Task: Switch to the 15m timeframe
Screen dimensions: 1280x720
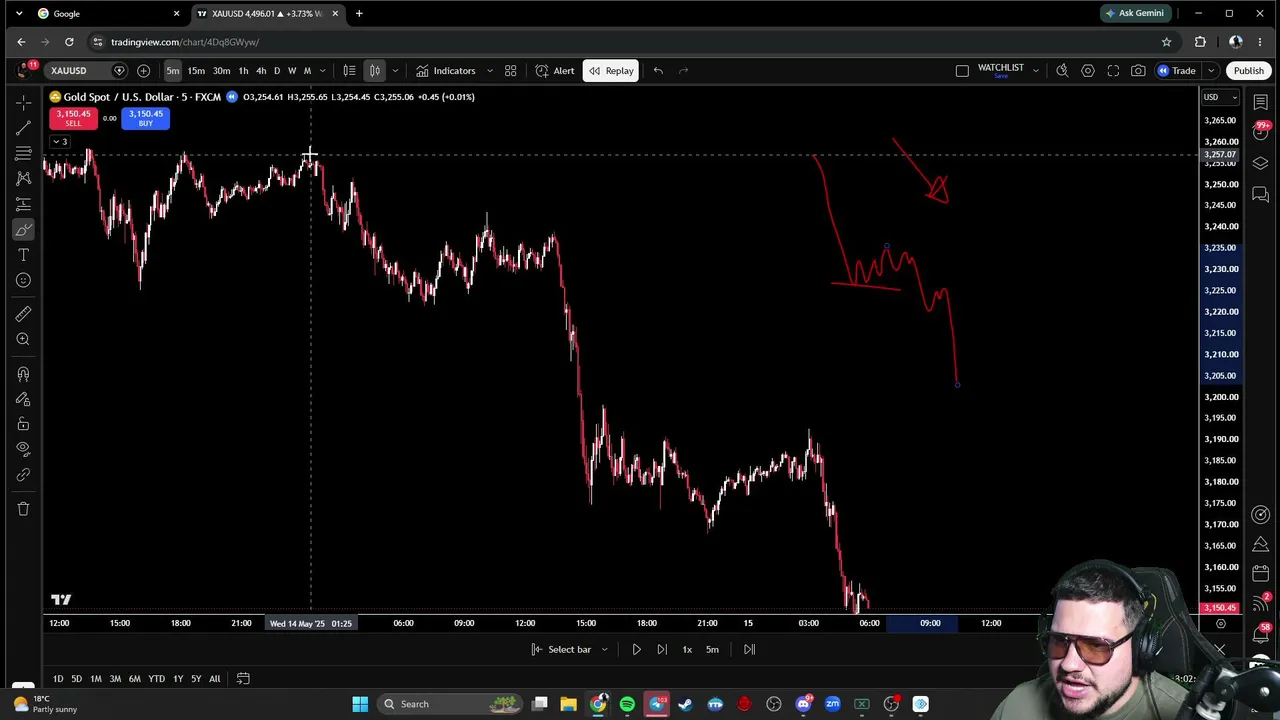Action: point(196,71)
